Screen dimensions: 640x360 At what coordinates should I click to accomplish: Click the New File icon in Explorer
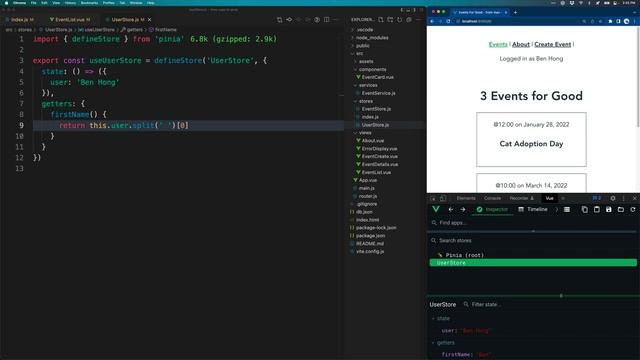click(x=381, y=20)
